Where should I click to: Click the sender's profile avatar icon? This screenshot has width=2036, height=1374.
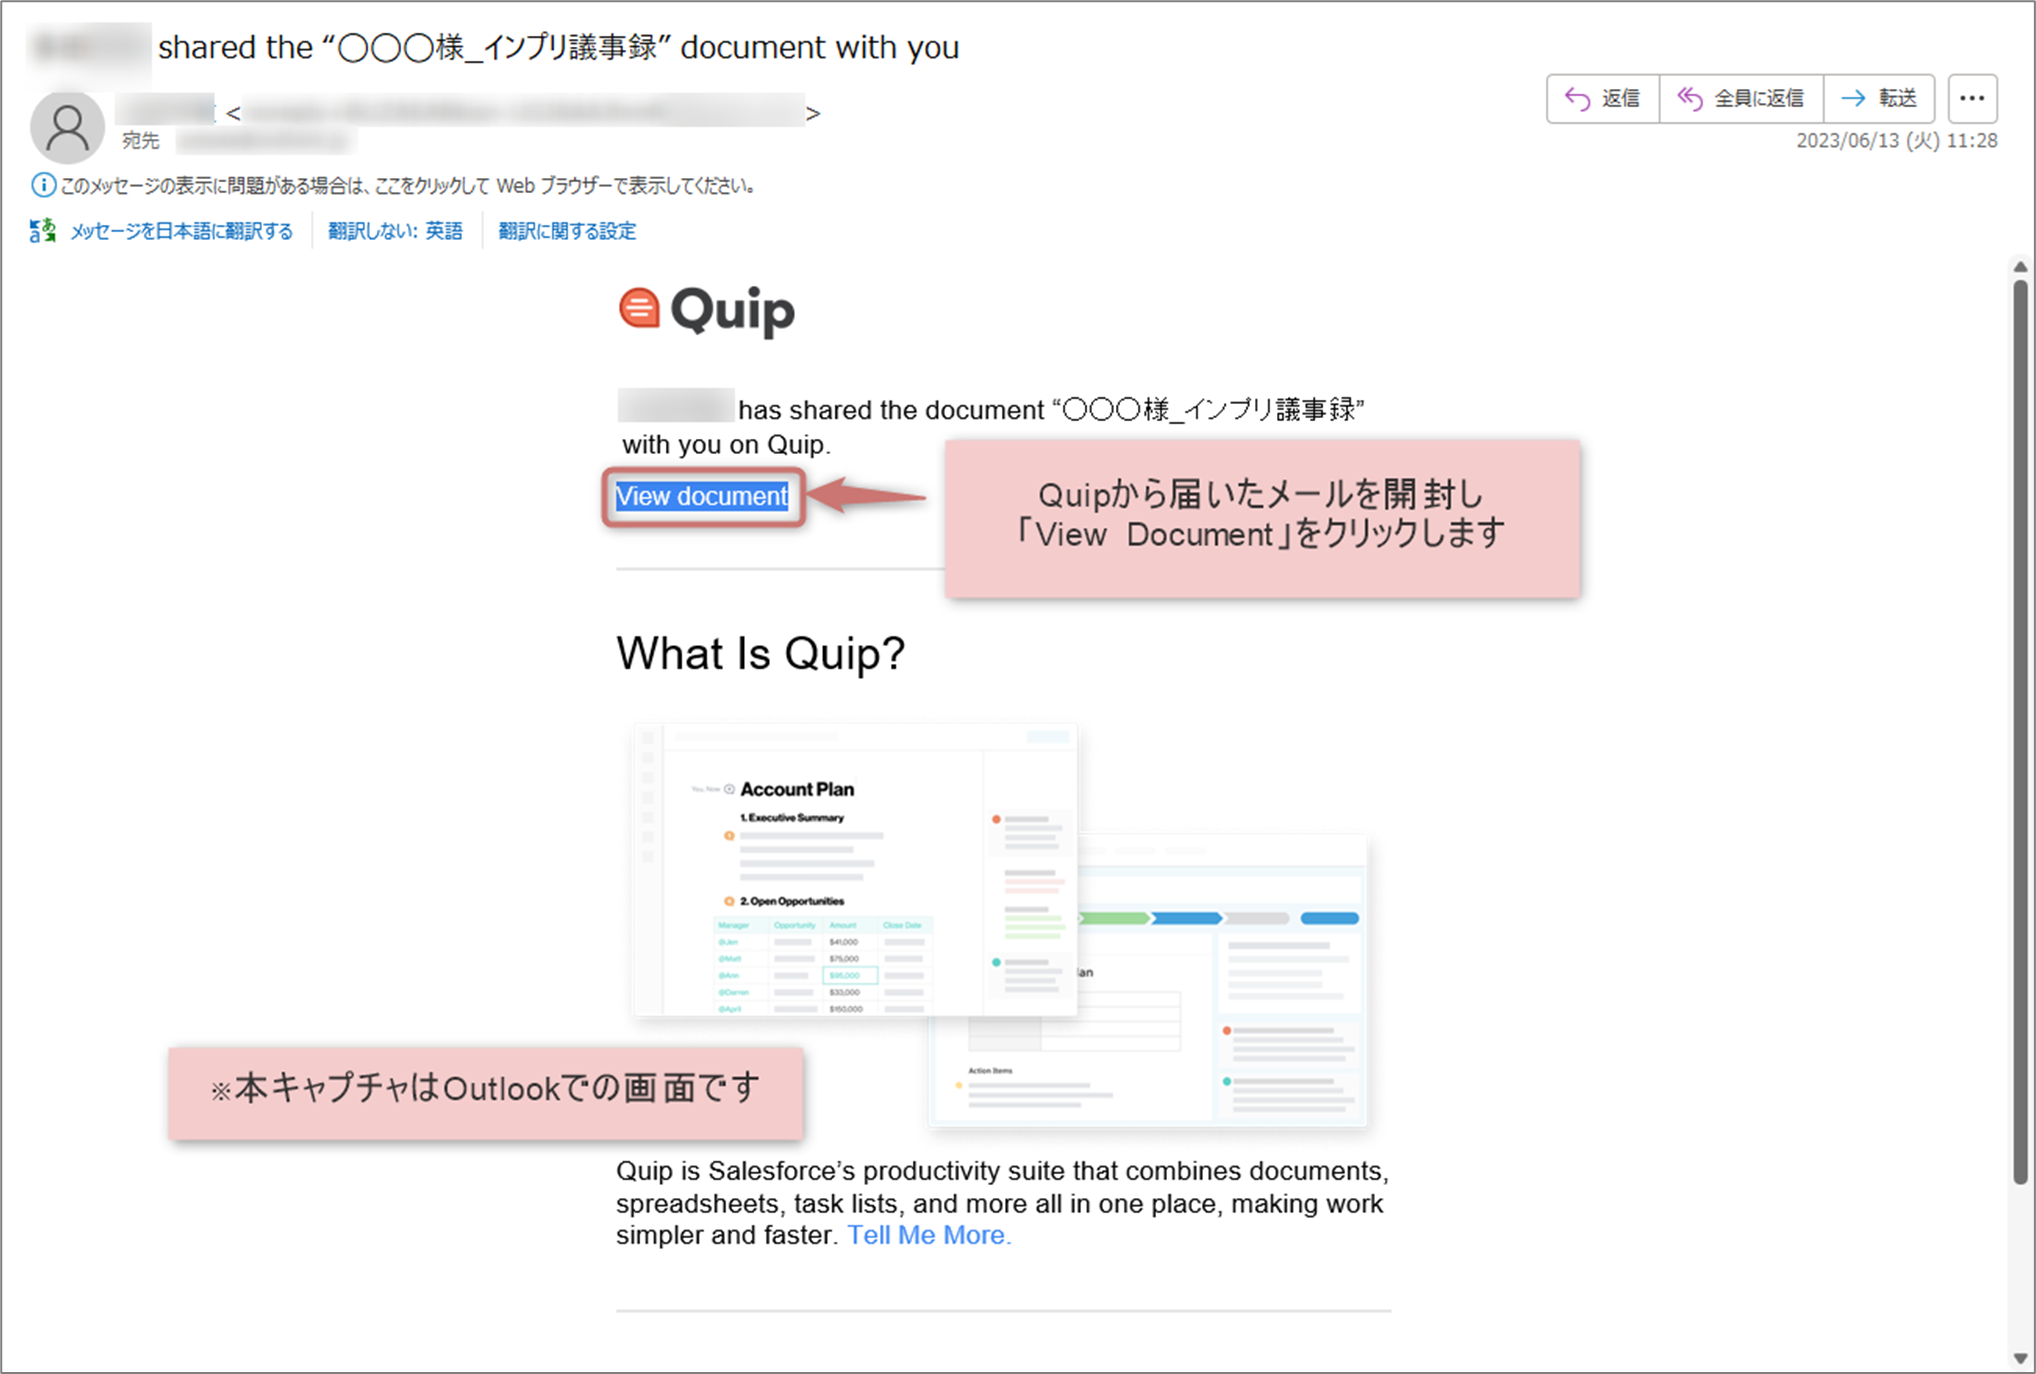point(67,127)
